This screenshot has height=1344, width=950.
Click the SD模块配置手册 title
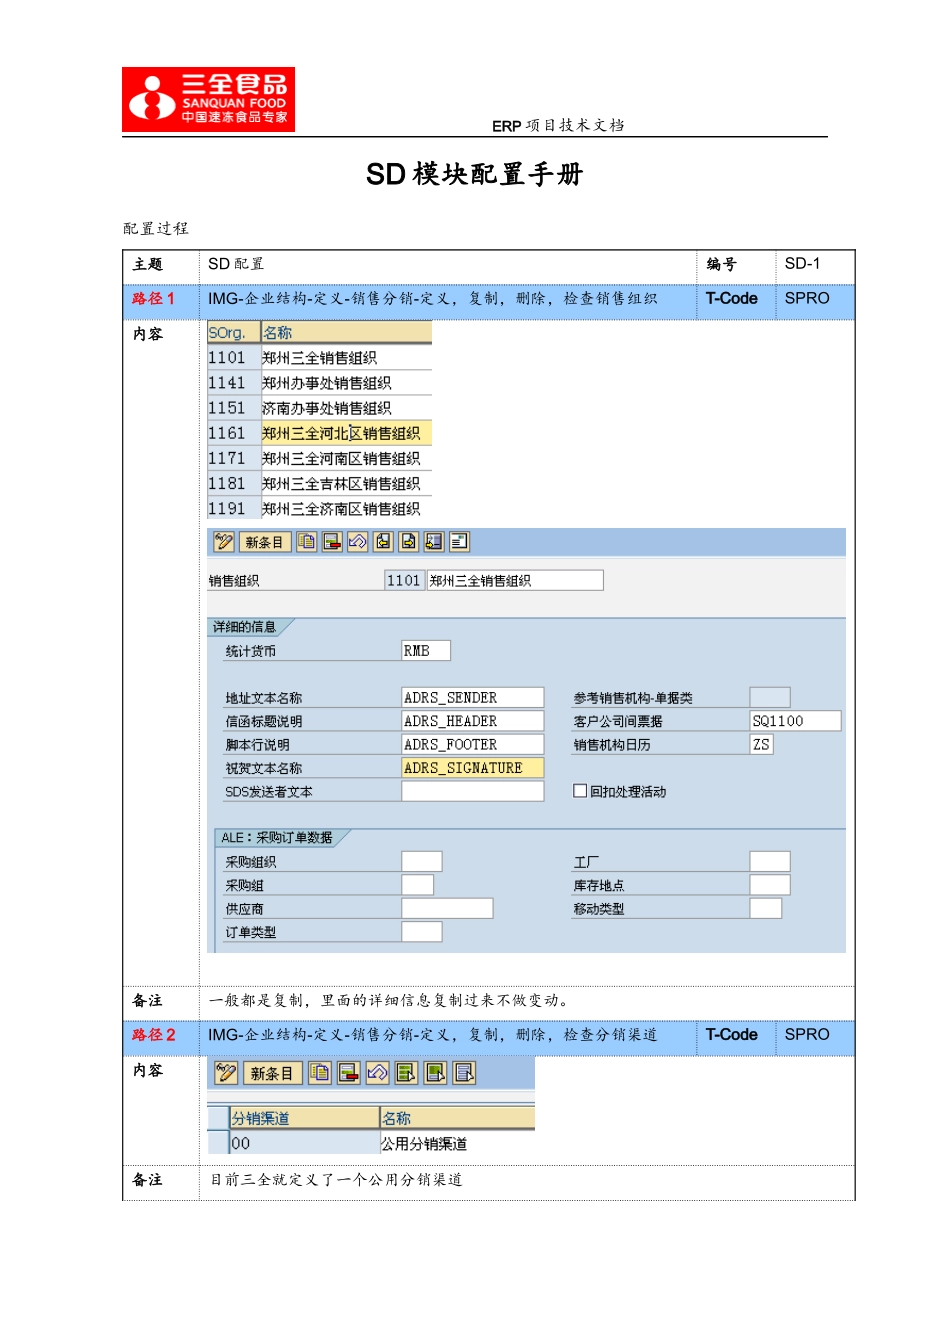click(475, 174)
